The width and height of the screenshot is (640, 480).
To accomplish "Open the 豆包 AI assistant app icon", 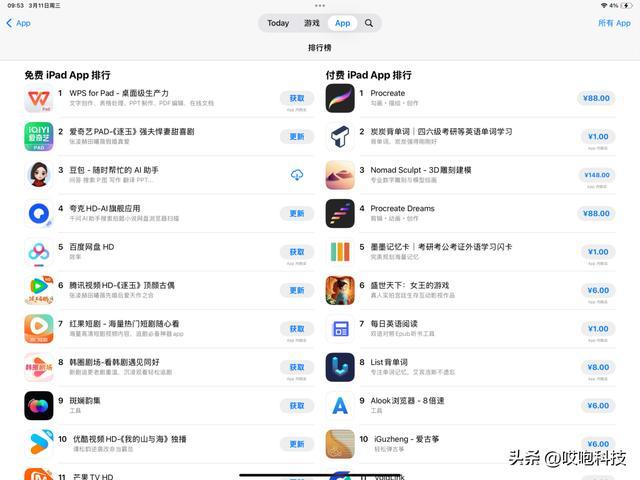I will pyautogui.click(x=39, y=175).
